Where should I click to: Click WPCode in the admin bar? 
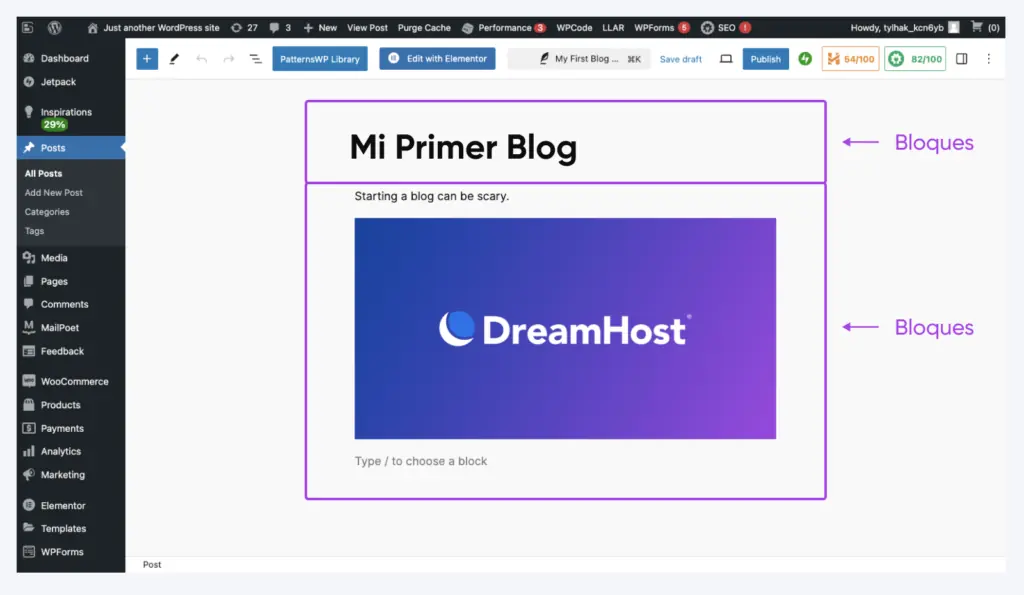point(574,27)
